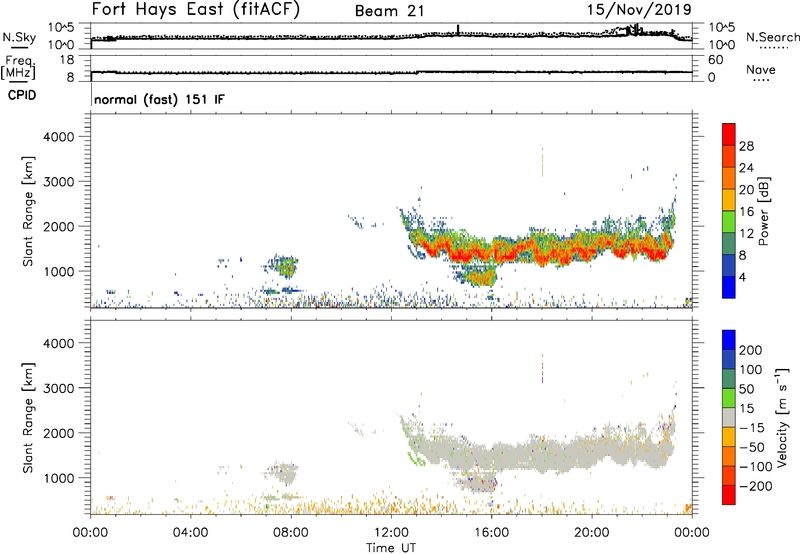Click the '16:00' time axis label
The width and height of the screenshot is (800, 554).
492,533
